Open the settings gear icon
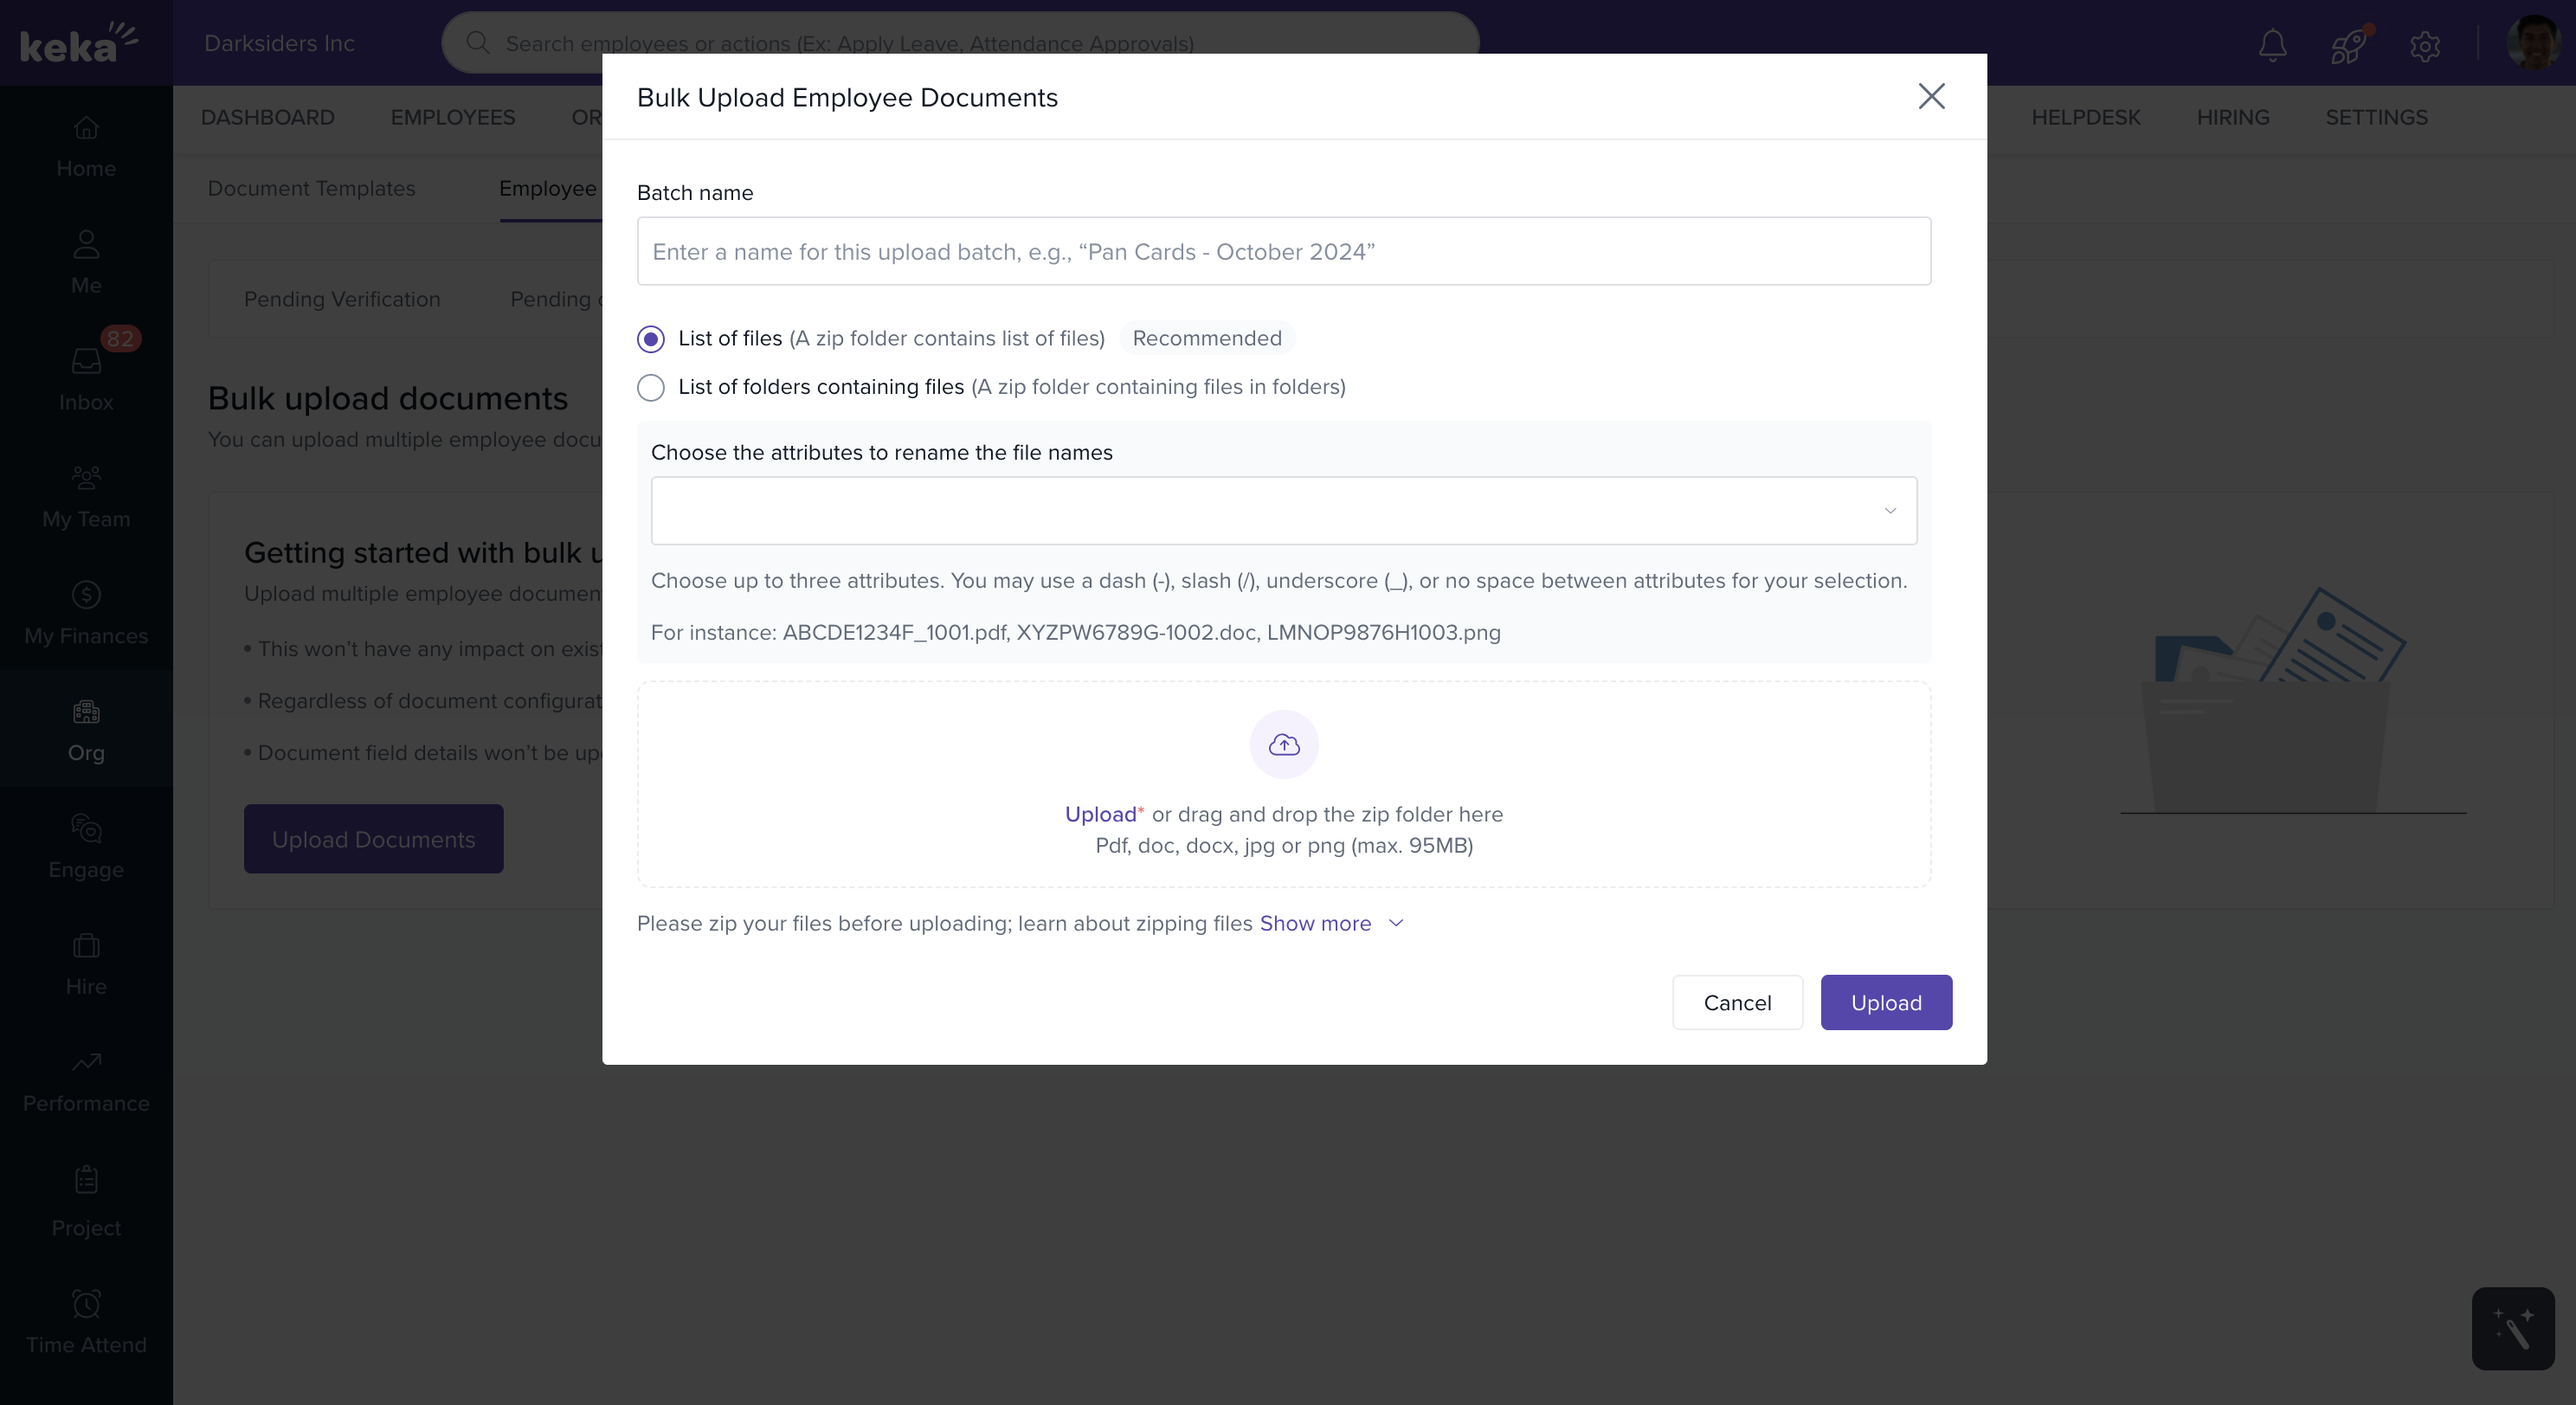The height and width of the screenshot is (1405, 2576). click(x=2424, y=46)
